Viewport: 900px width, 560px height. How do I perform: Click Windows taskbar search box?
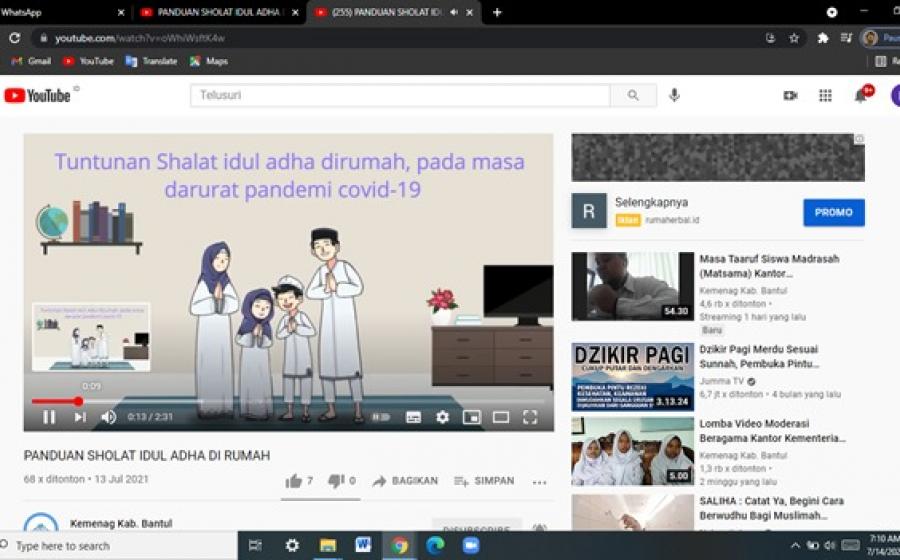(x=118, y=546)
